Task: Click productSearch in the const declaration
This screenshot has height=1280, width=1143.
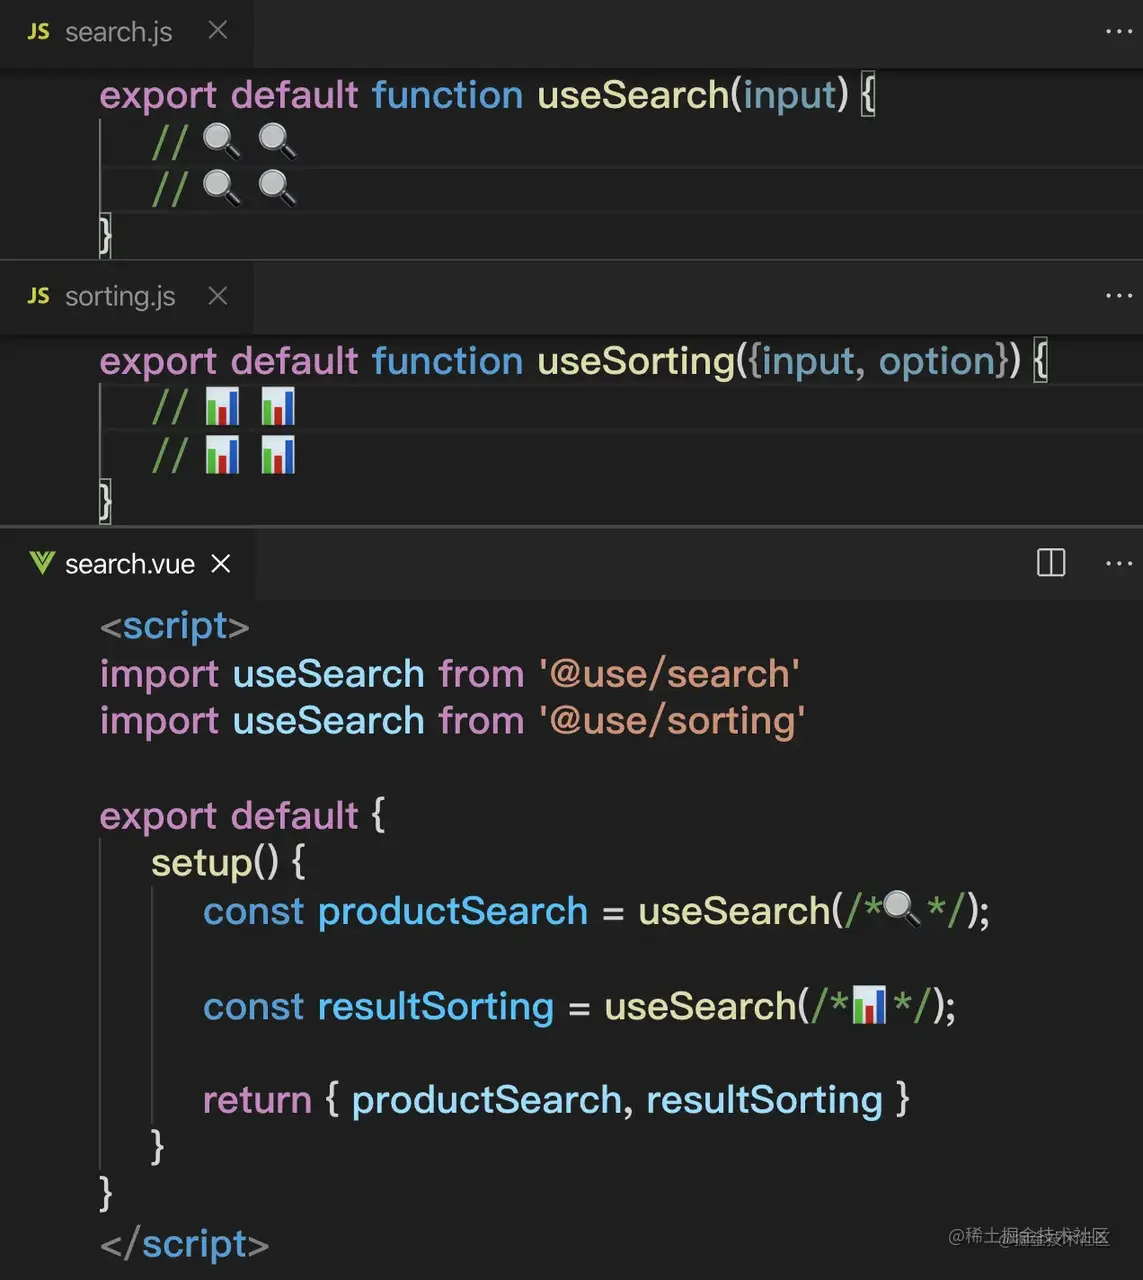Action: (453, 911)
